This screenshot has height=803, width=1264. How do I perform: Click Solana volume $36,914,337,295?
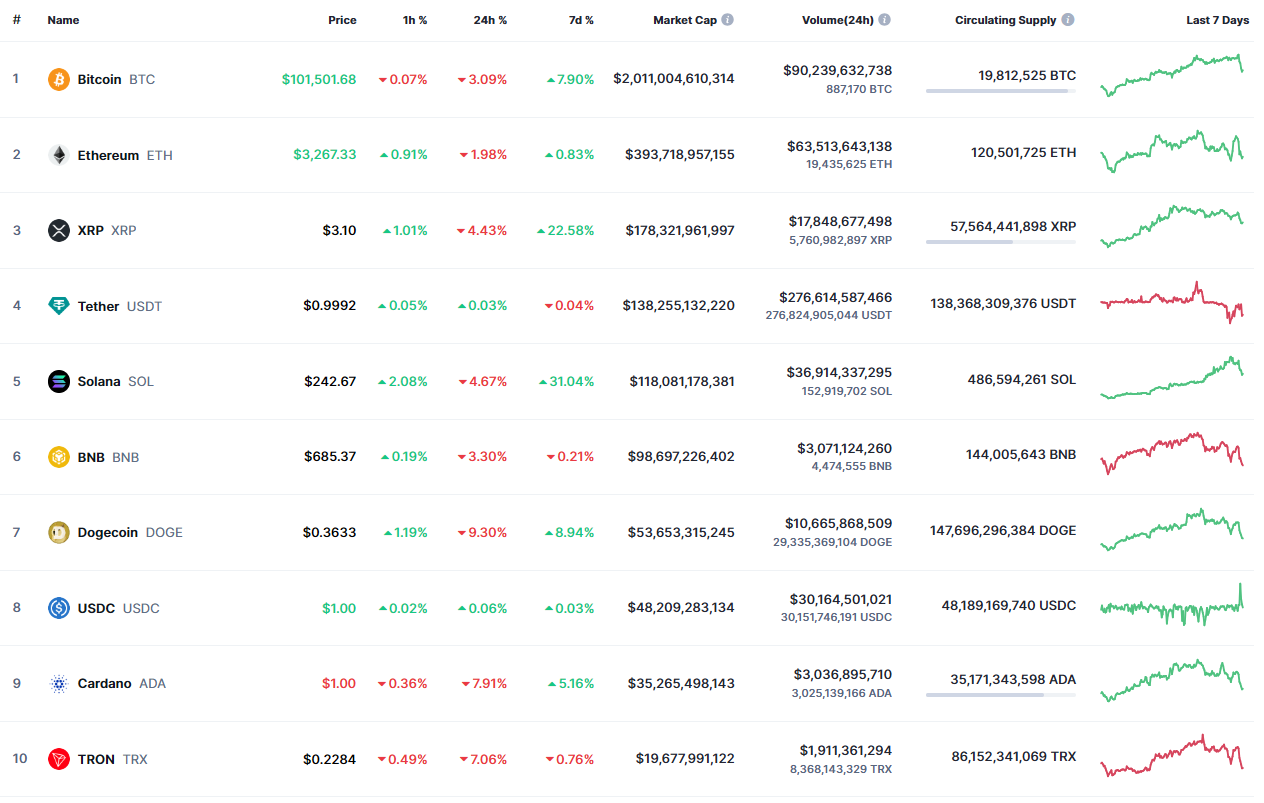[x=840, y=372]
